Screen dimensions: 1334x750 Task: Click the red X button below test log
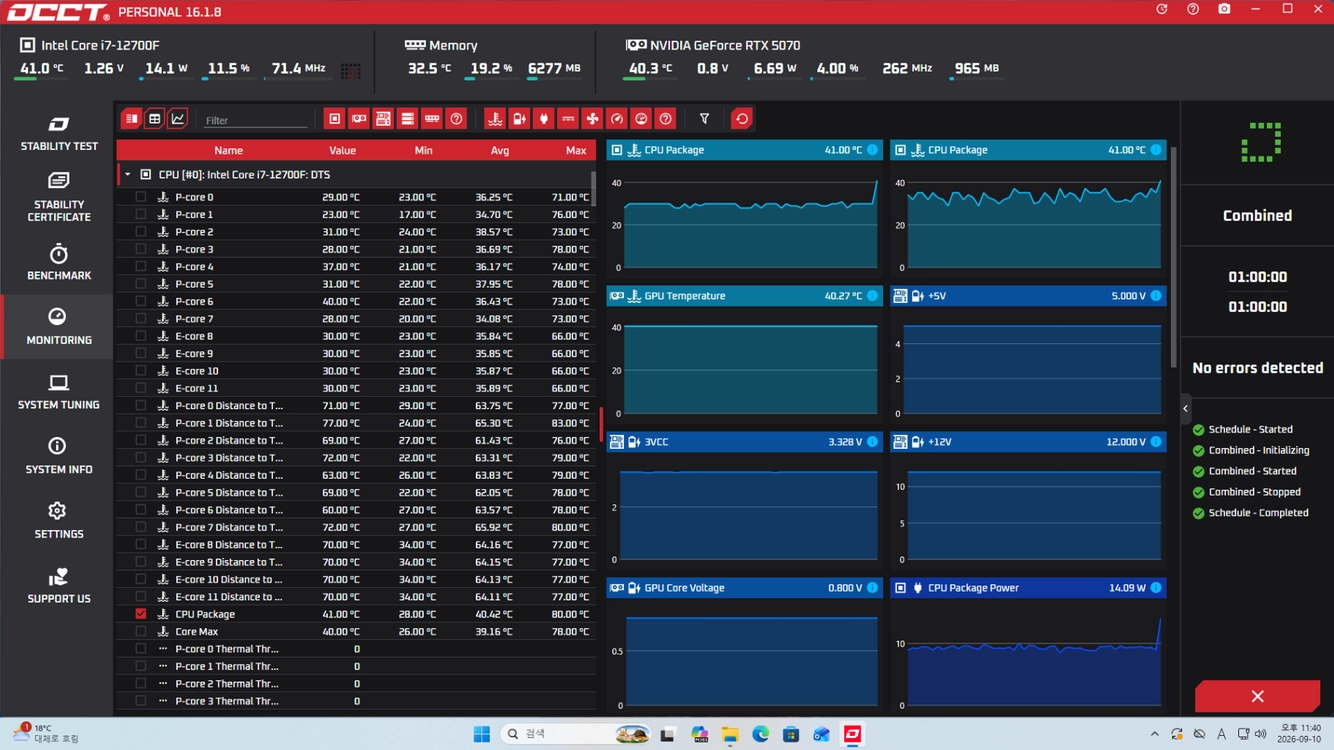pyautogui.click(x=1257, y=696)
